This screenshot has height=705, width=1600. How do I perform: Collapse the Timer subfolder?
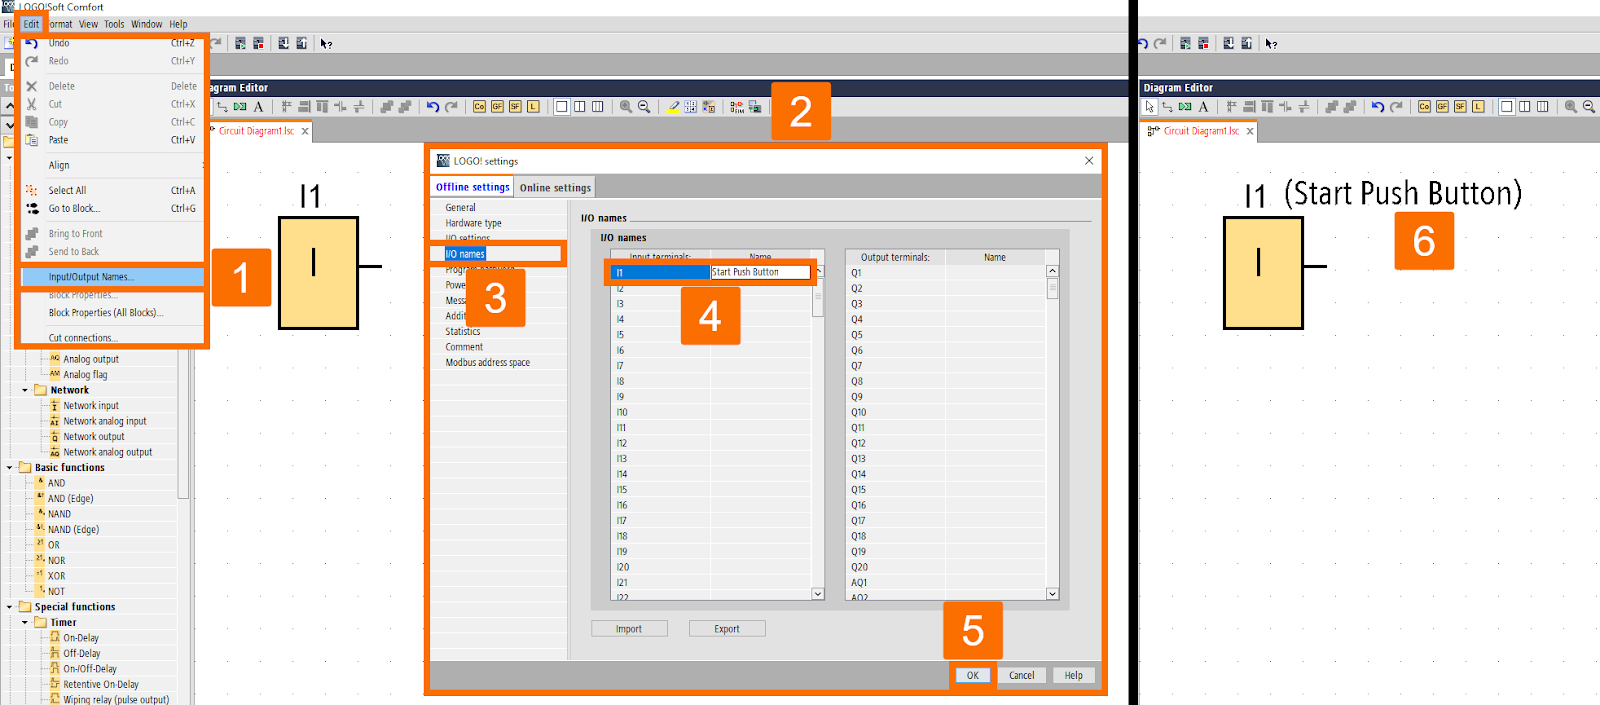point(25,622)
